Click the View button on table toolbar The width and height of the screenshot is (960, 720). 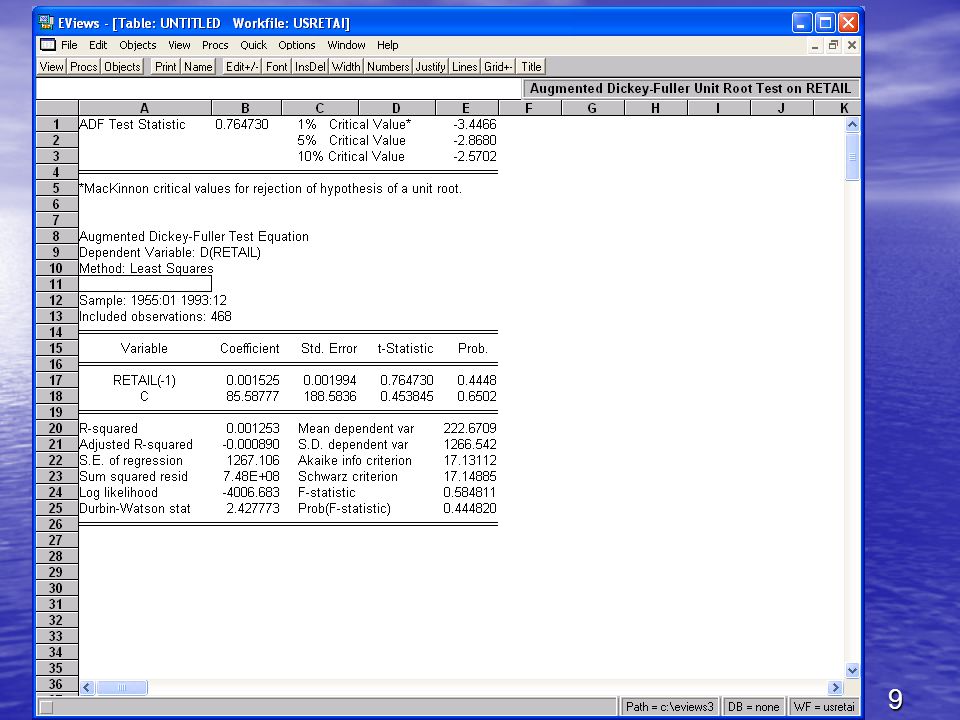pos(52,67)
